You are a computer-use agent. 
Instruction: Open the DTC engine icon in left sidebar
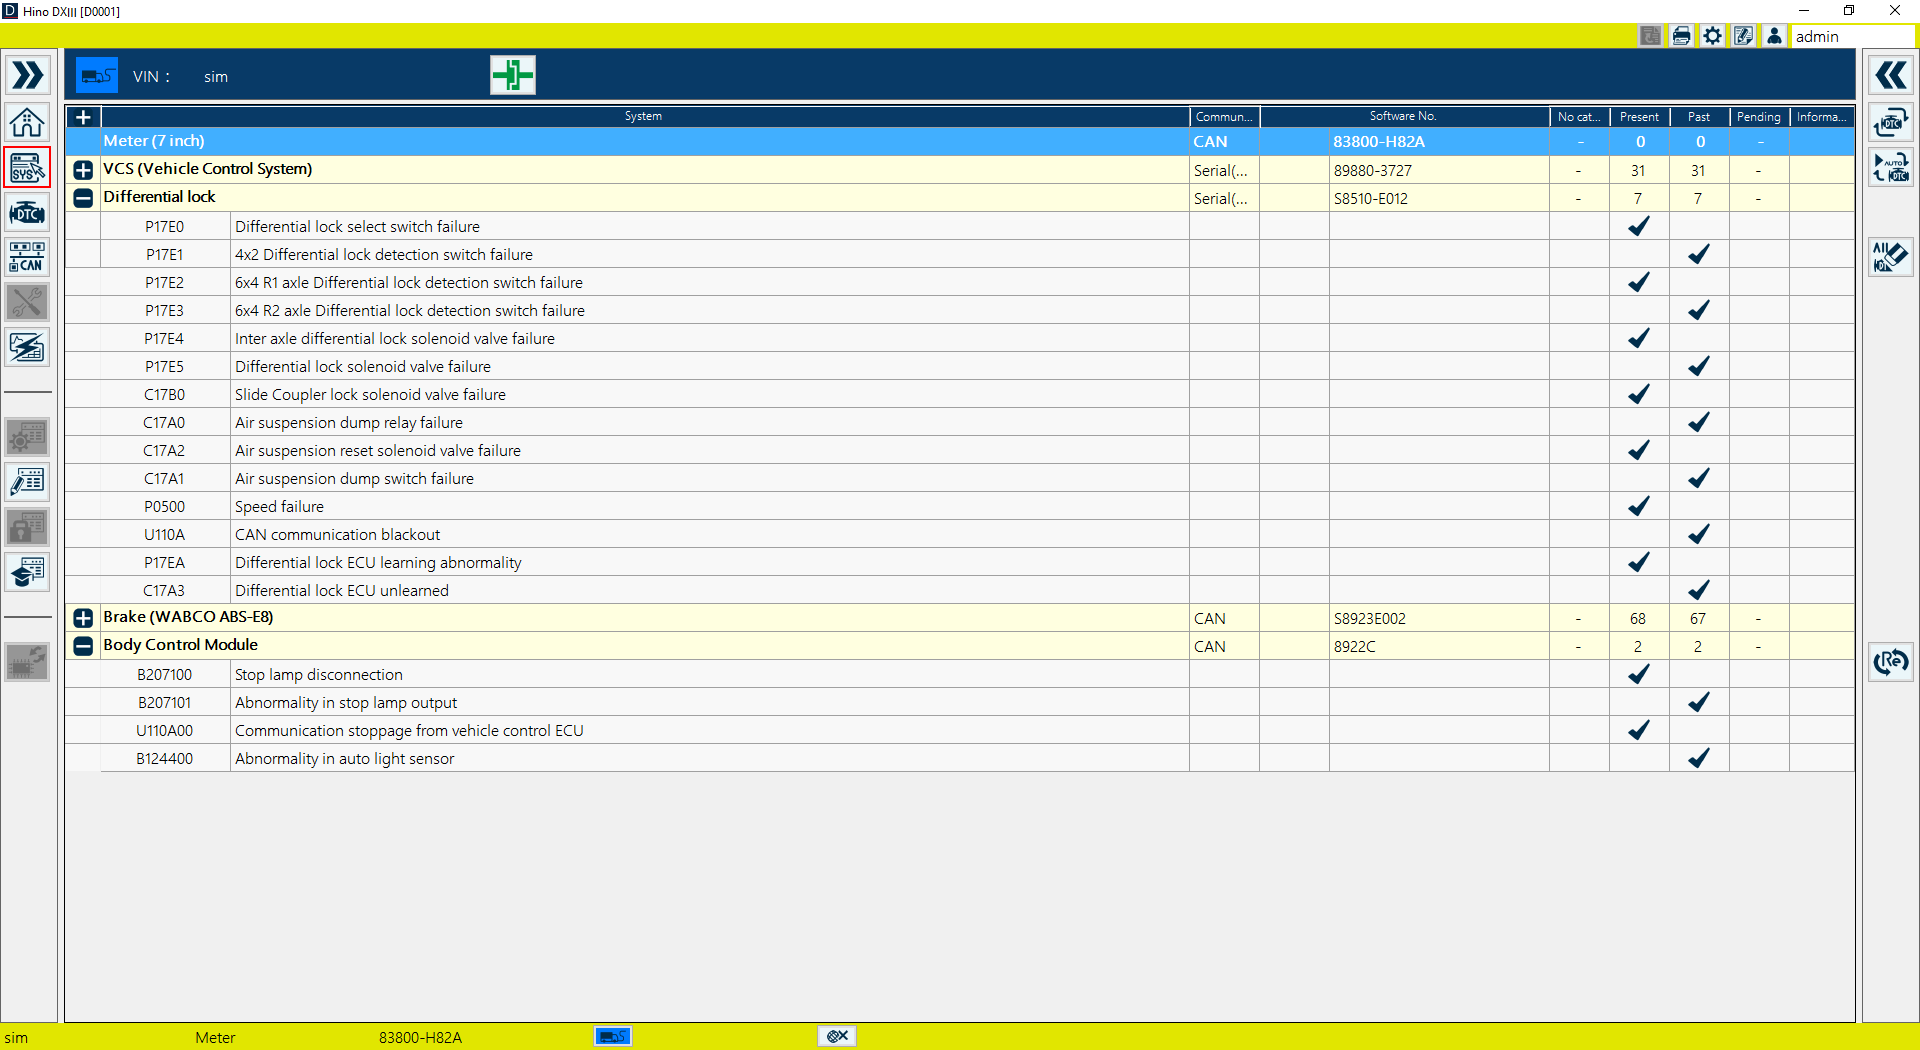[x=27, y=213]
